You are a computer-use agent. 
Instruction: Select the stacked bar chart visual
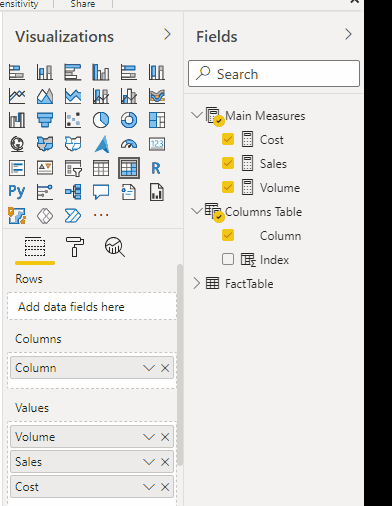(17, 72)
